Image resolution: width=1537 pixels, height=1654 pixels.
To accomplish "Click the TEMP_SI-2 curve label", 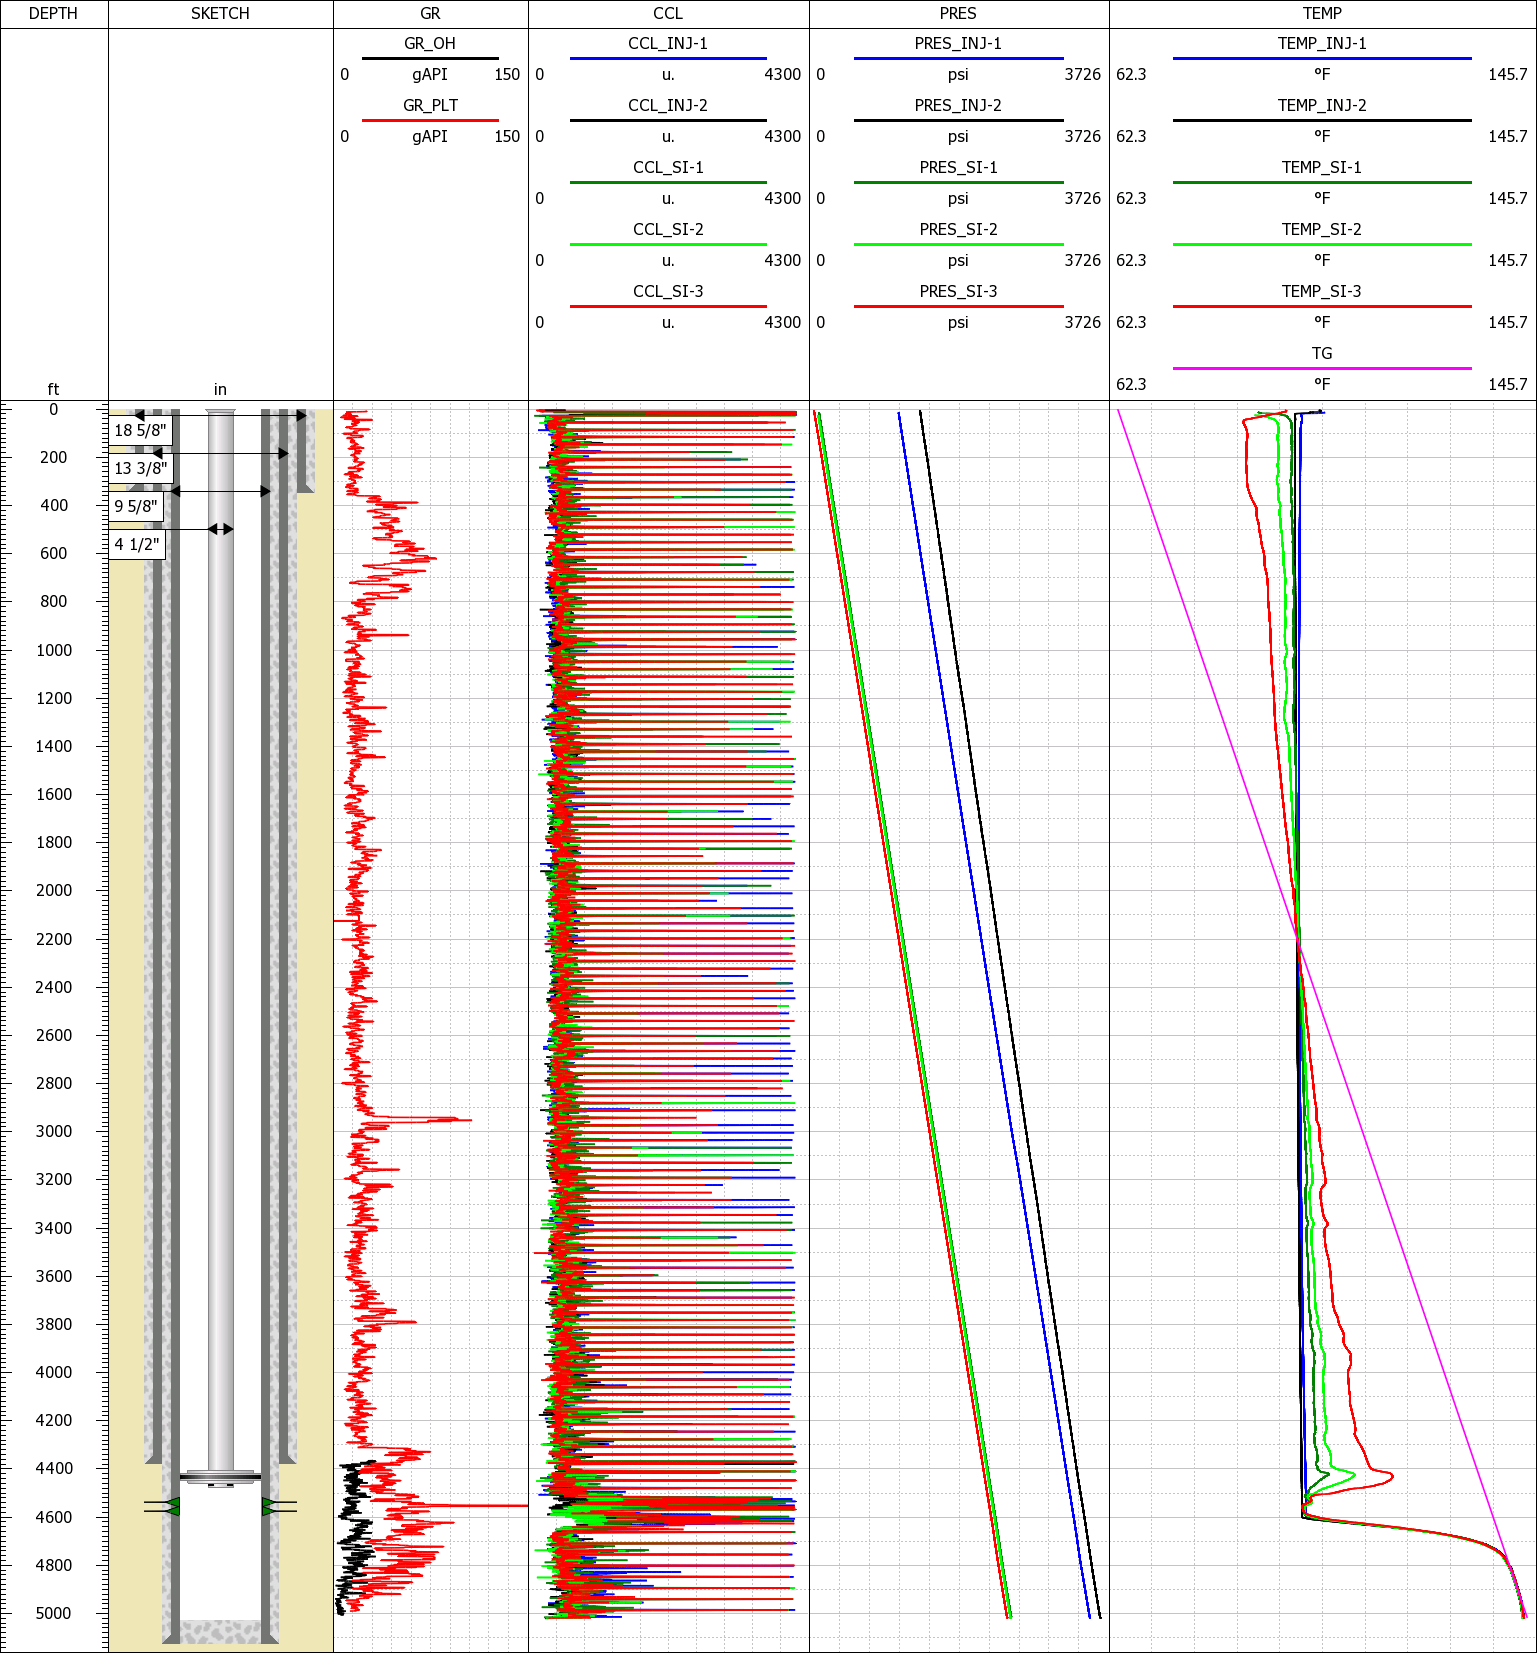I will [x=1322, y=229].
